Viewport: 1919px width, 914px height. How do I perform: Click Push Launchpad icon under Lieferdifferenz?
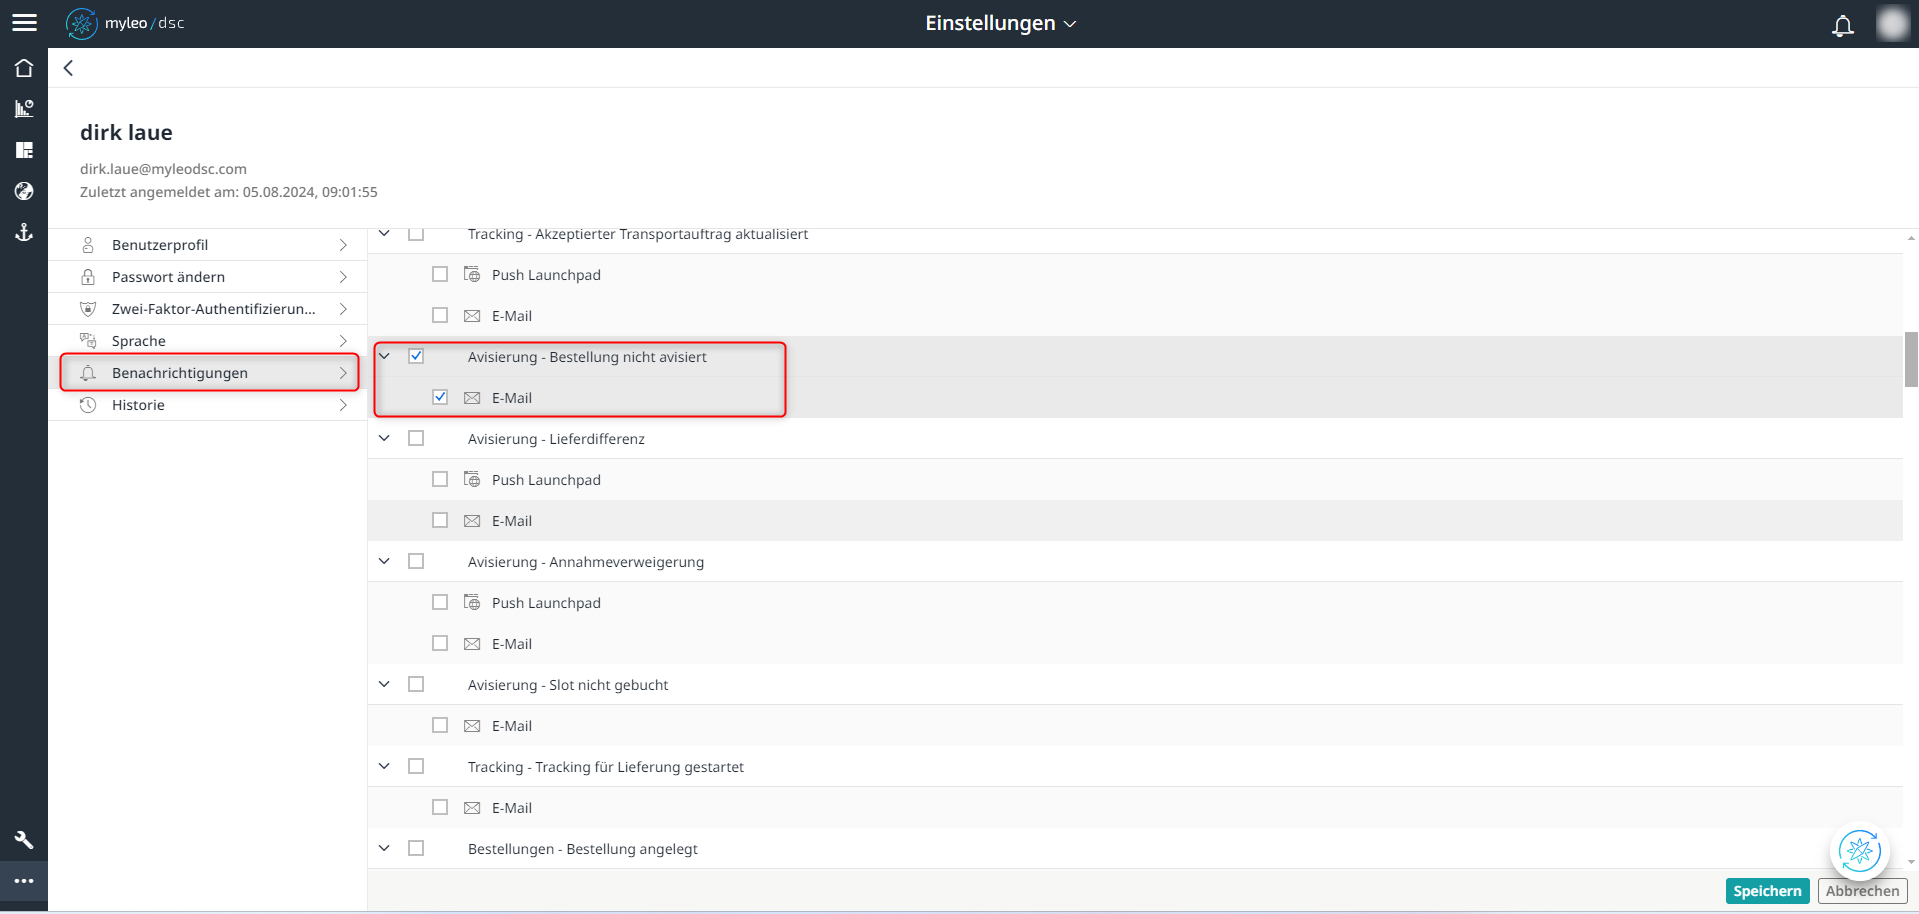point(472,479)
